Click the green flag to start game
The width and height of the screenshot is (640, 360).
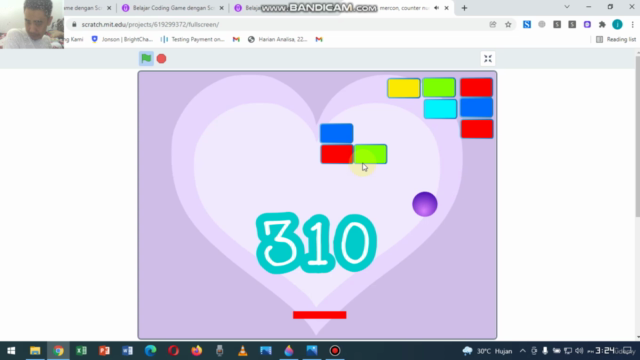pyautogui.click(x=146, y=58)
